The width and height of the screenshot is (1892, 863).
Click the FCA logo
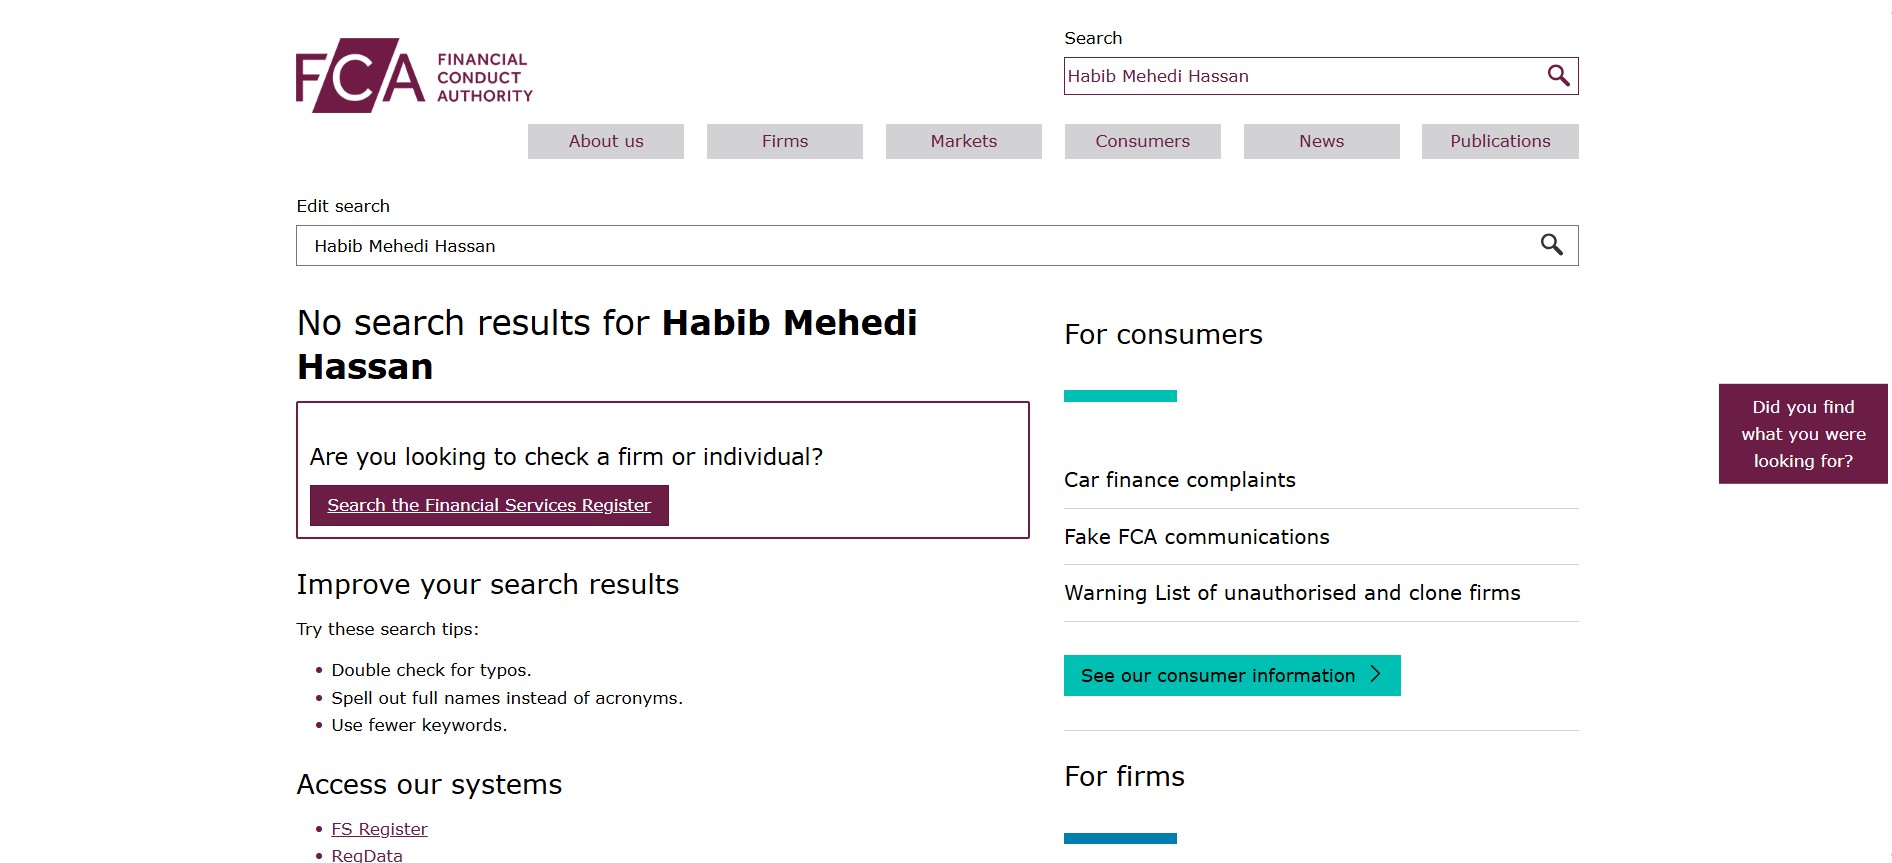coord(414,76)
